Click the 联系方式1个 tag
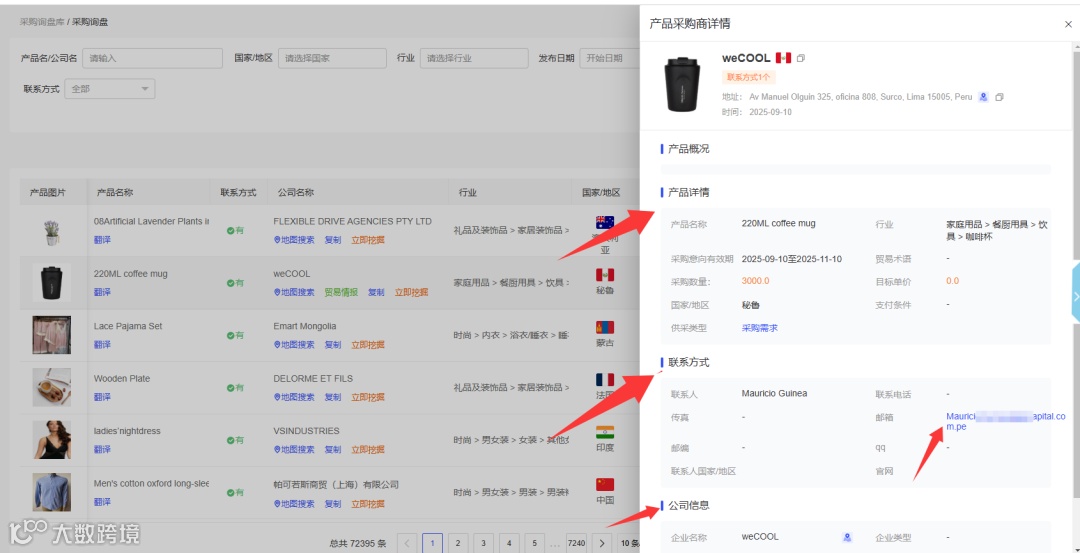Viewport: 1080px width, 553px height. pyautogui.click(x=748, y=77)
